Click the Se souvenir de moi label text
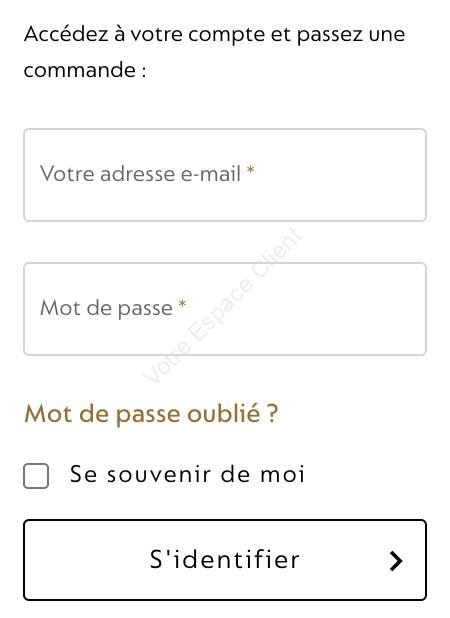Image resolution: width=450 pixels, height=618 pixels. tap(188, 474)
